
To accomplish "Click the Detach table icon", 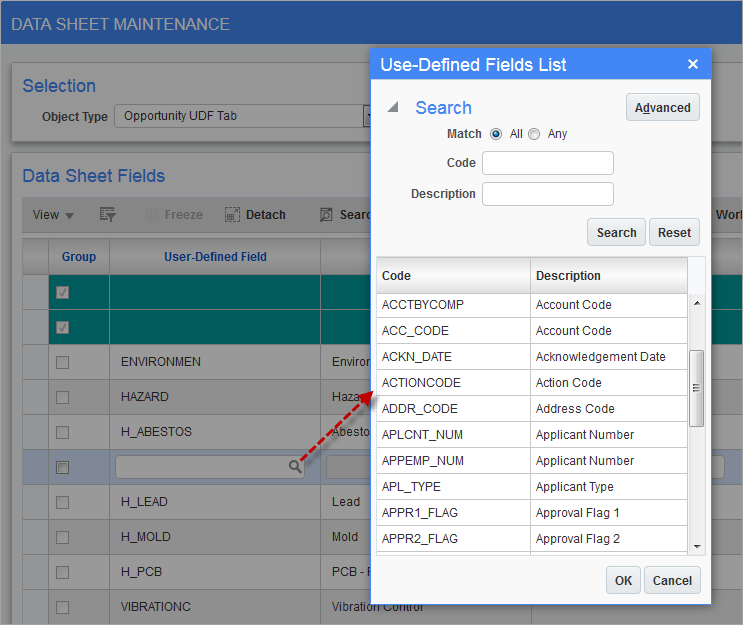I will pyautogui.click(x=232, y=215).
